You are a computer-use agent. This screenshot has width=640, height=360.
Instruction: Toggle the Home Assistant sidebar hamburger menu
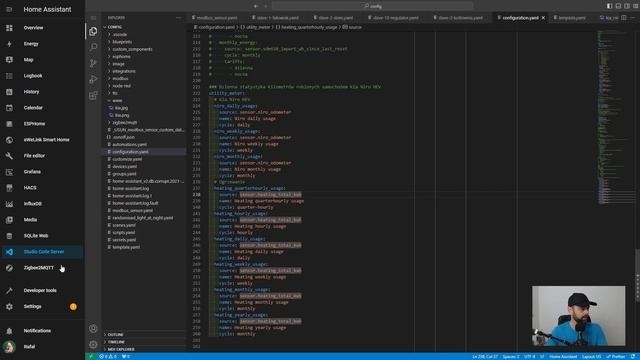(x=9, y=9)
